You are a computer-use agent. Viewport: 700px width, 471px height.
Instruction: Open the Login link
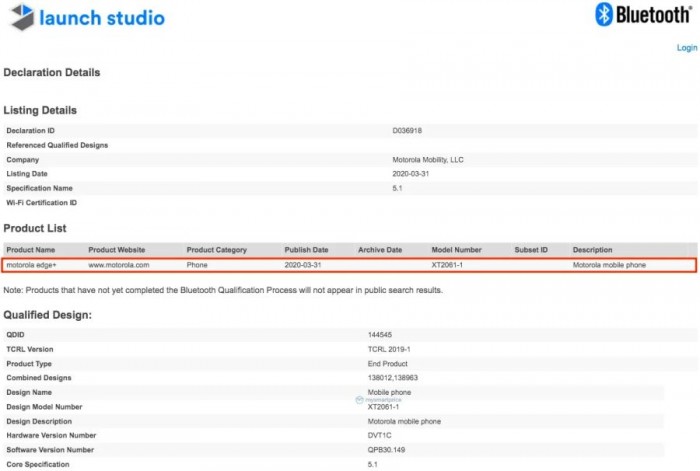pyautogui.click(x=686, y=48)
